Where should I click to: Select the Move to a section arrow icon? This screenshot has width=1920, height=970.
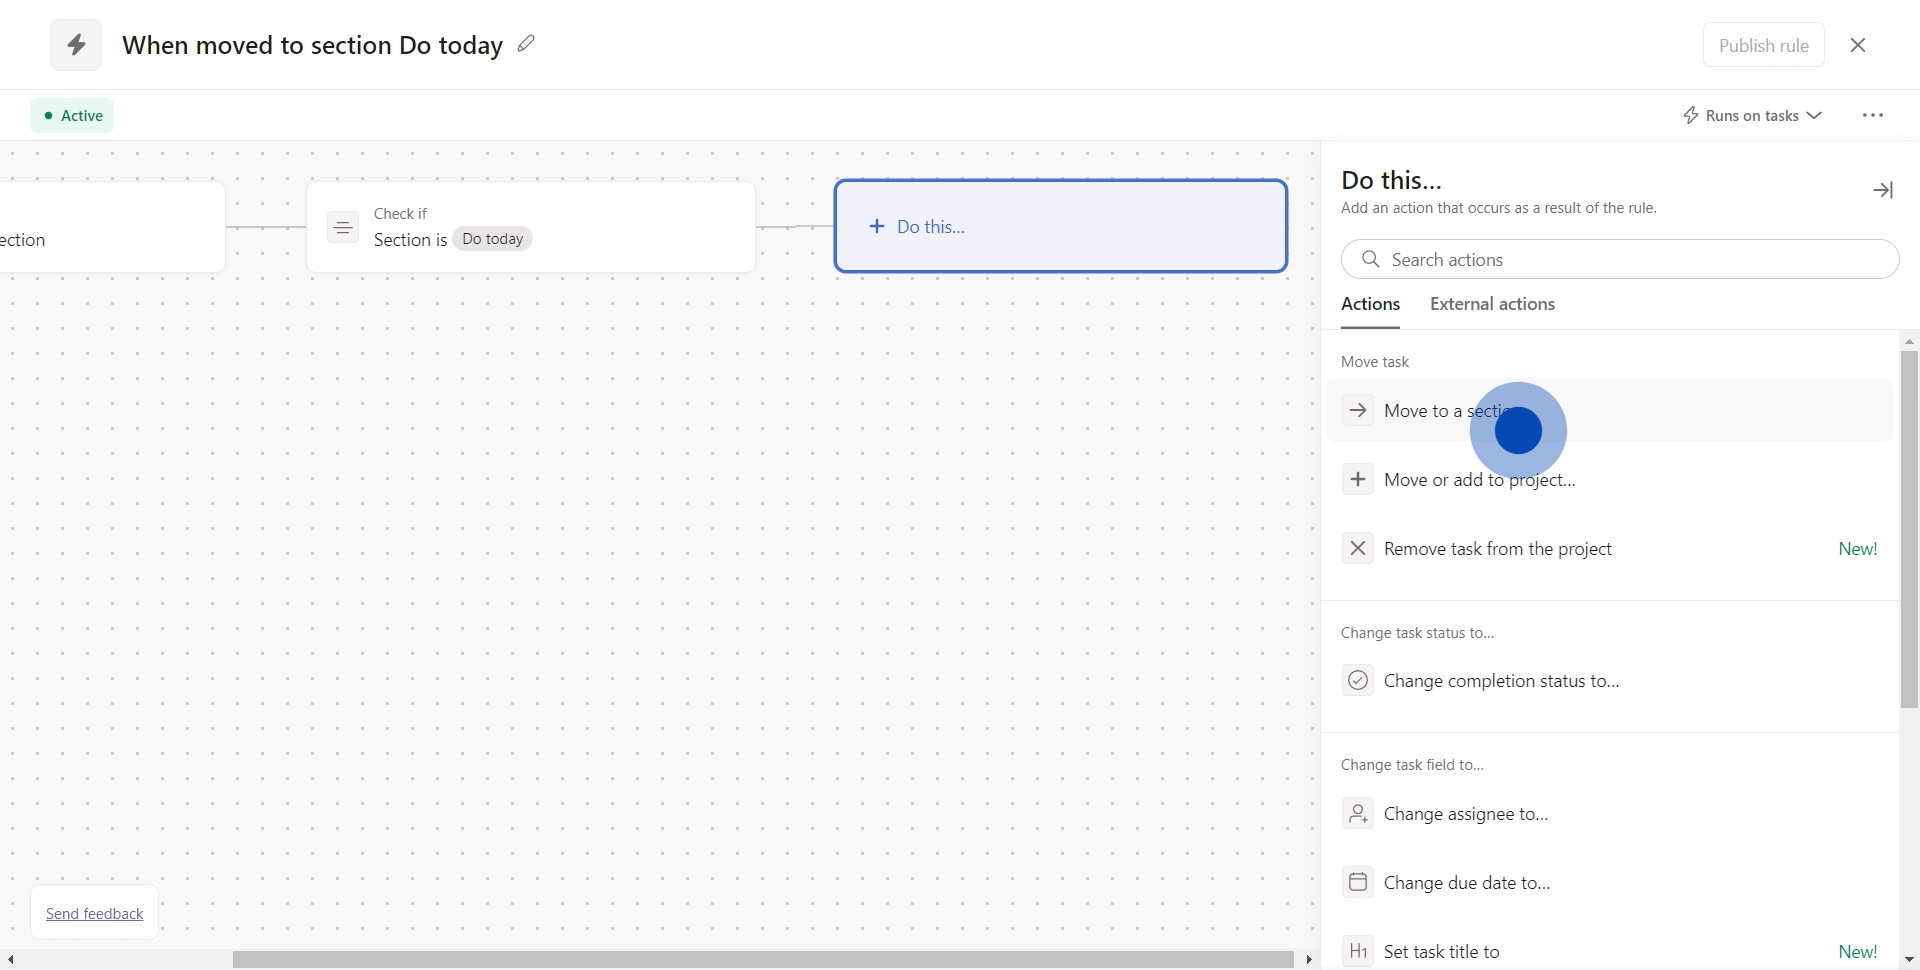(1357, 411)
